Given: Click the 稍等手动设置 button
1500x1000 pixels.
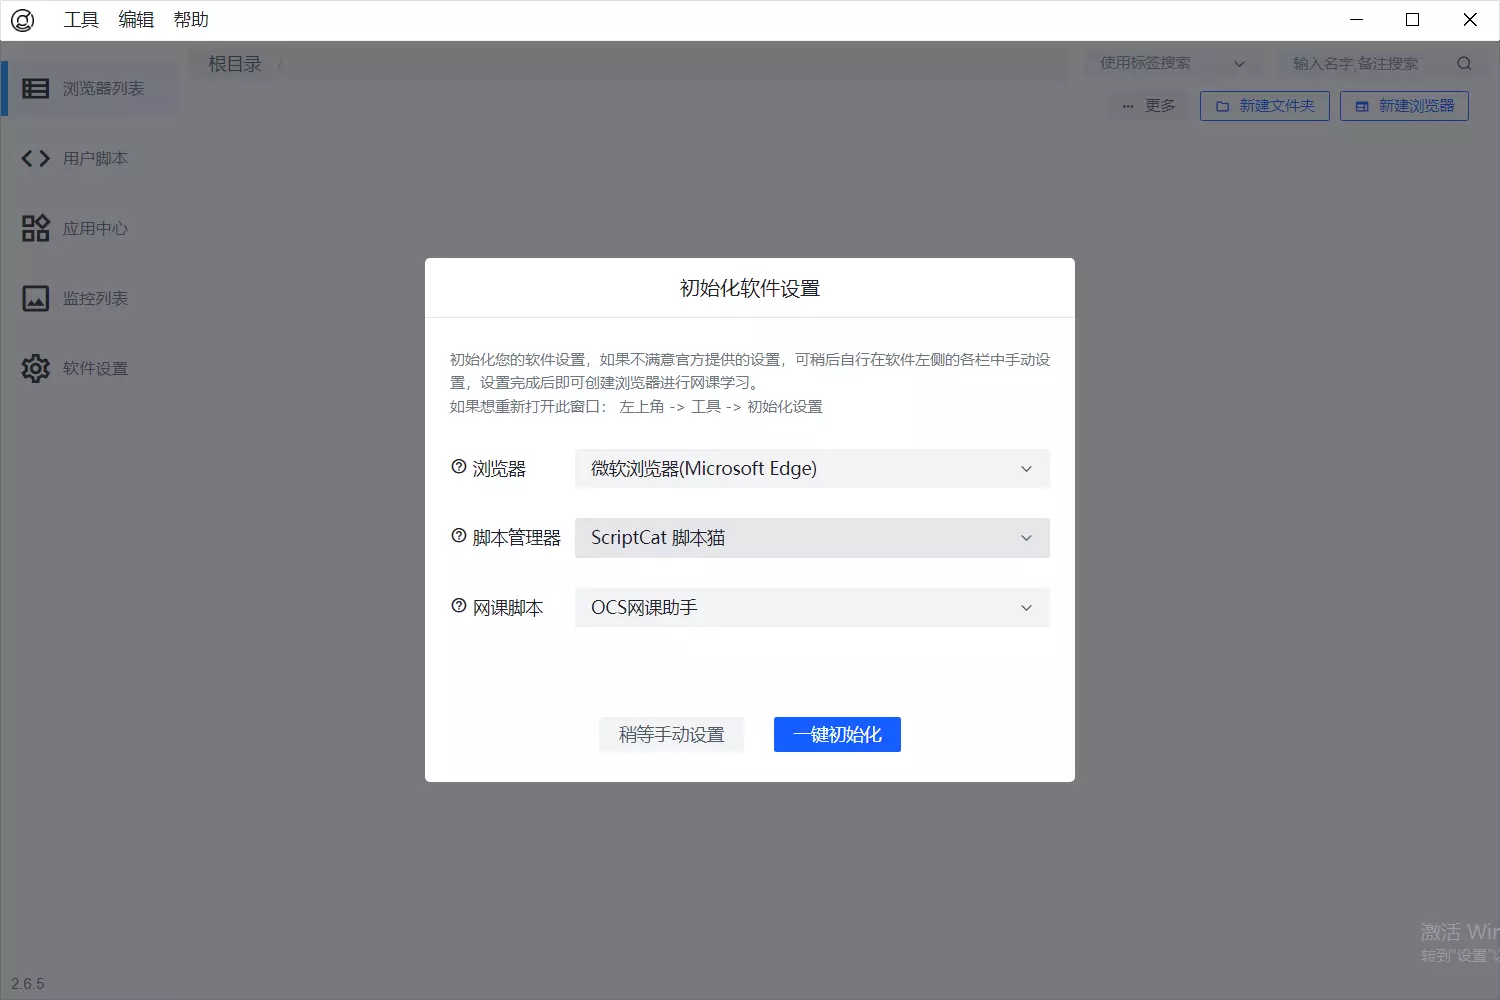Looking at the screenshot, I should coord(671,735).
